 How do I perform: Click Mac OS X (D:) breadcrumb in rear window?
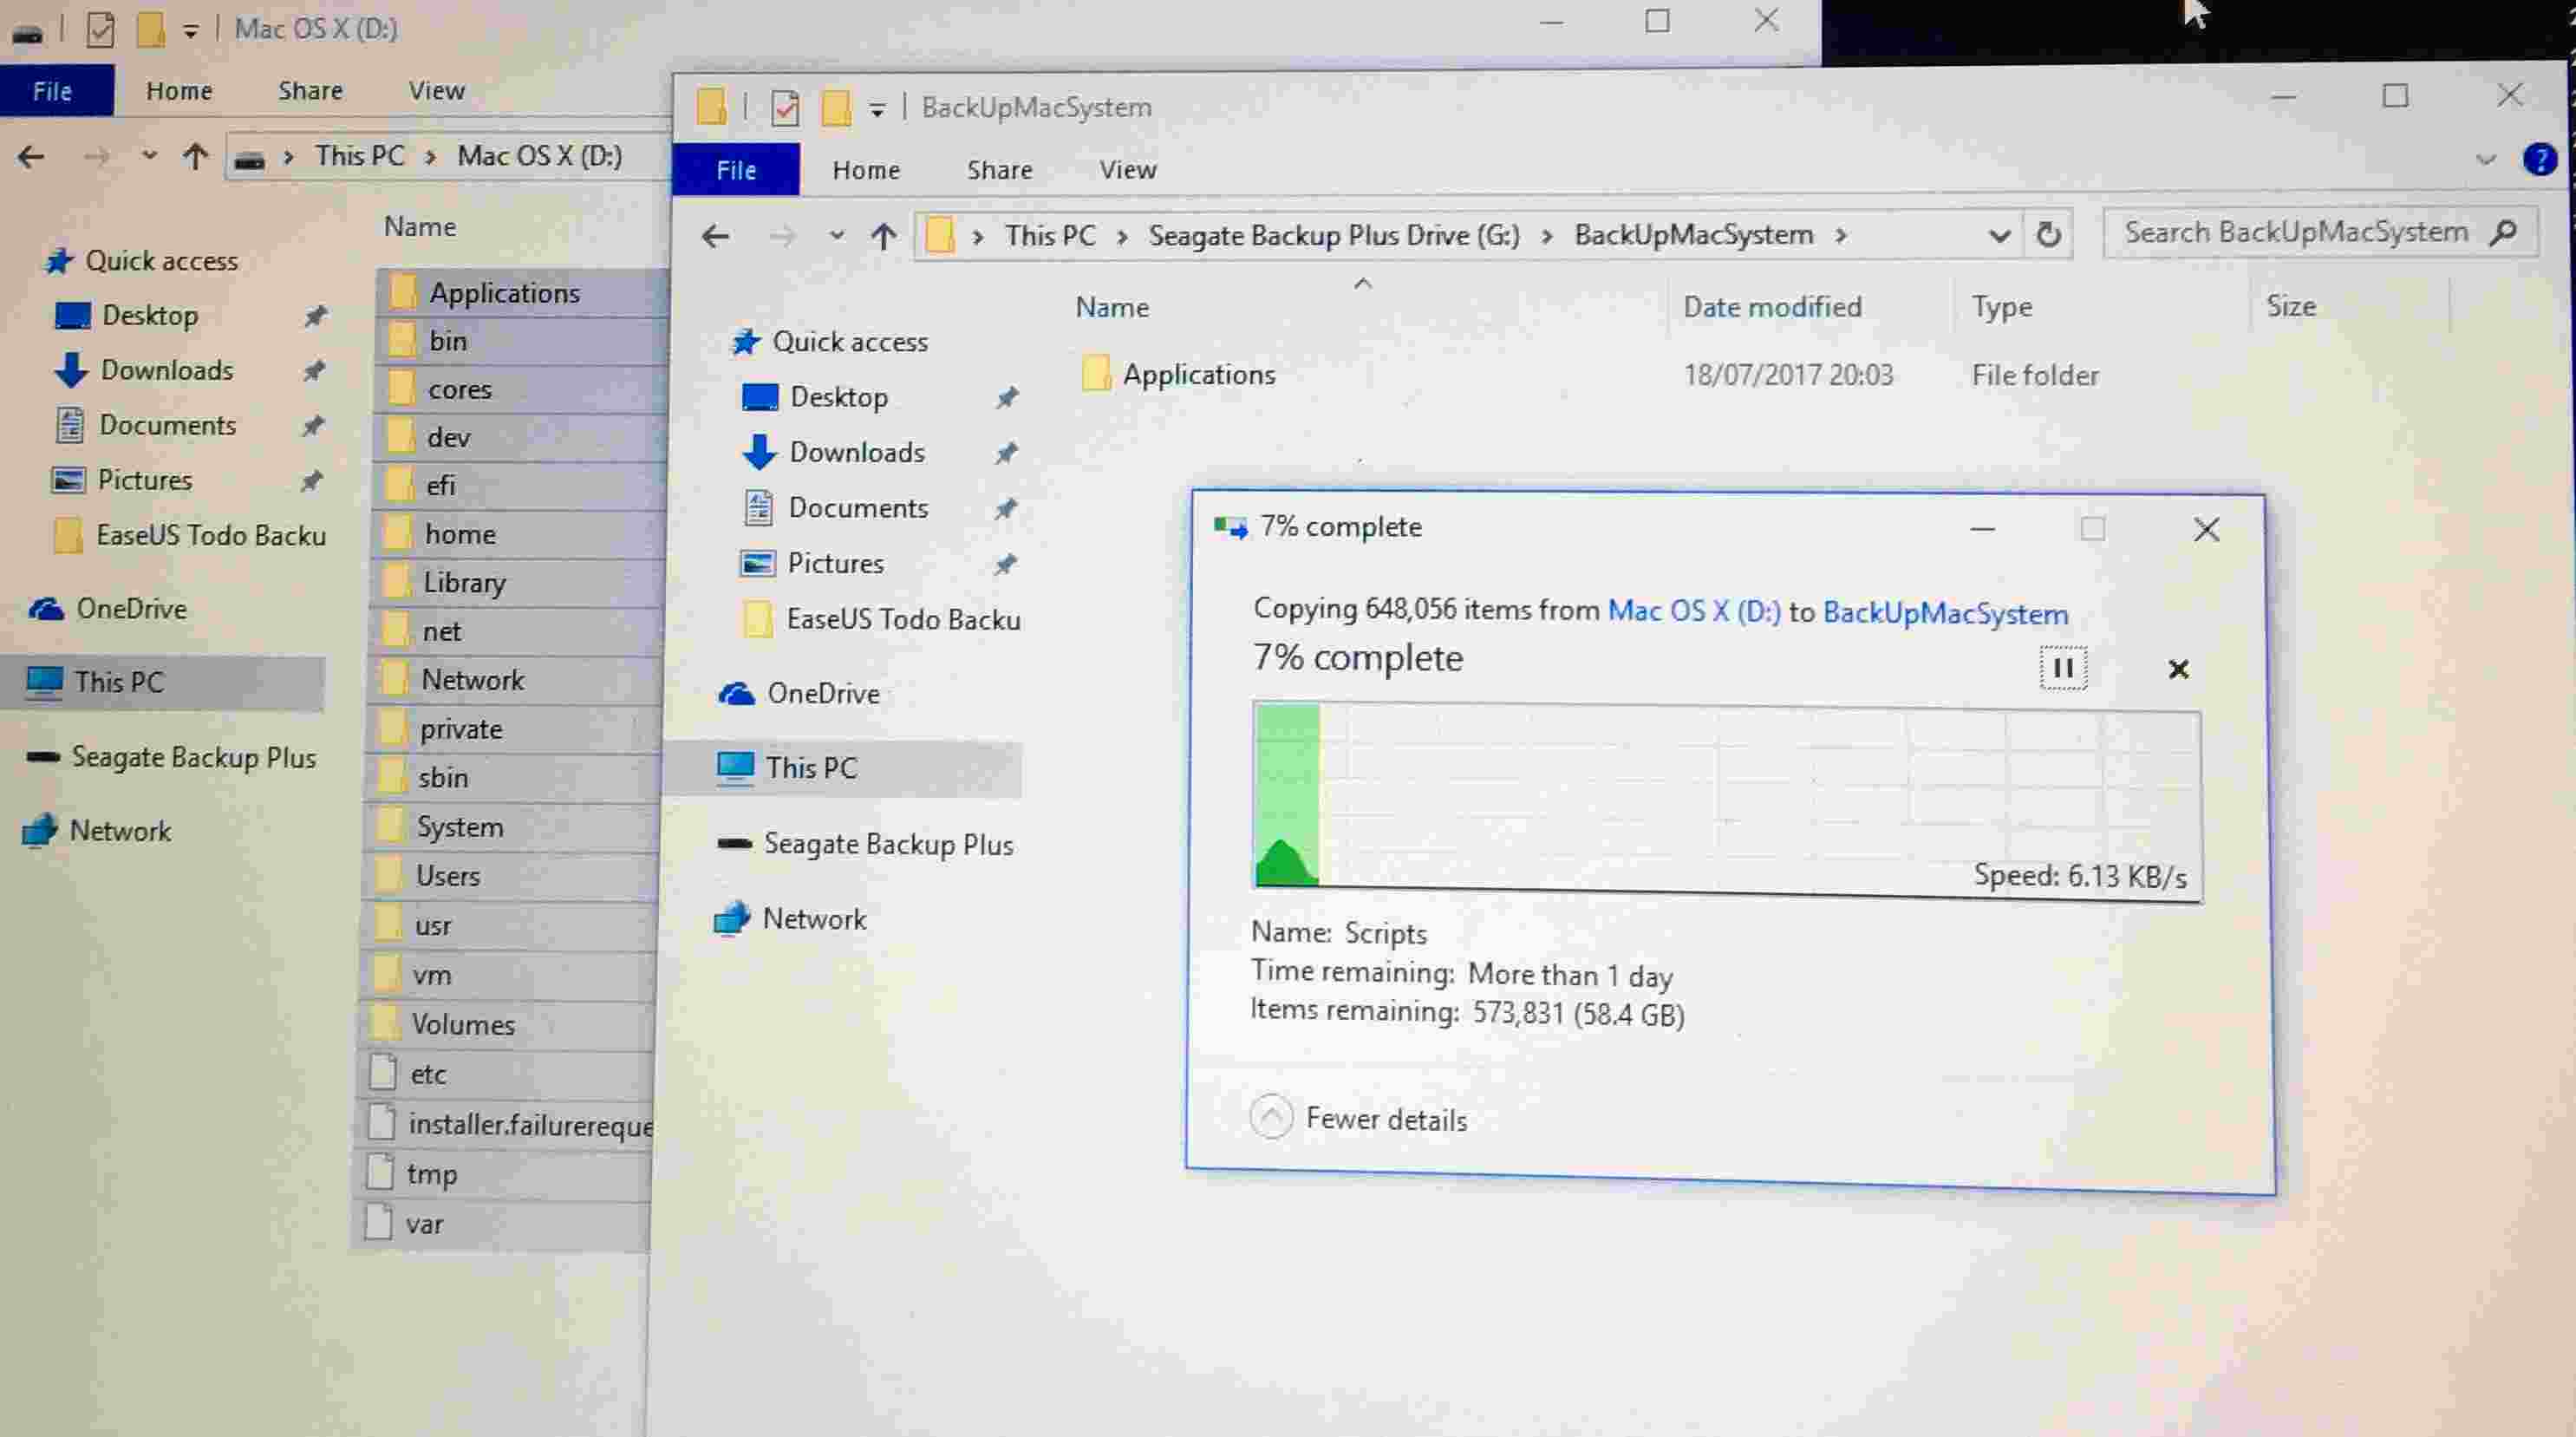click(539, 156)
